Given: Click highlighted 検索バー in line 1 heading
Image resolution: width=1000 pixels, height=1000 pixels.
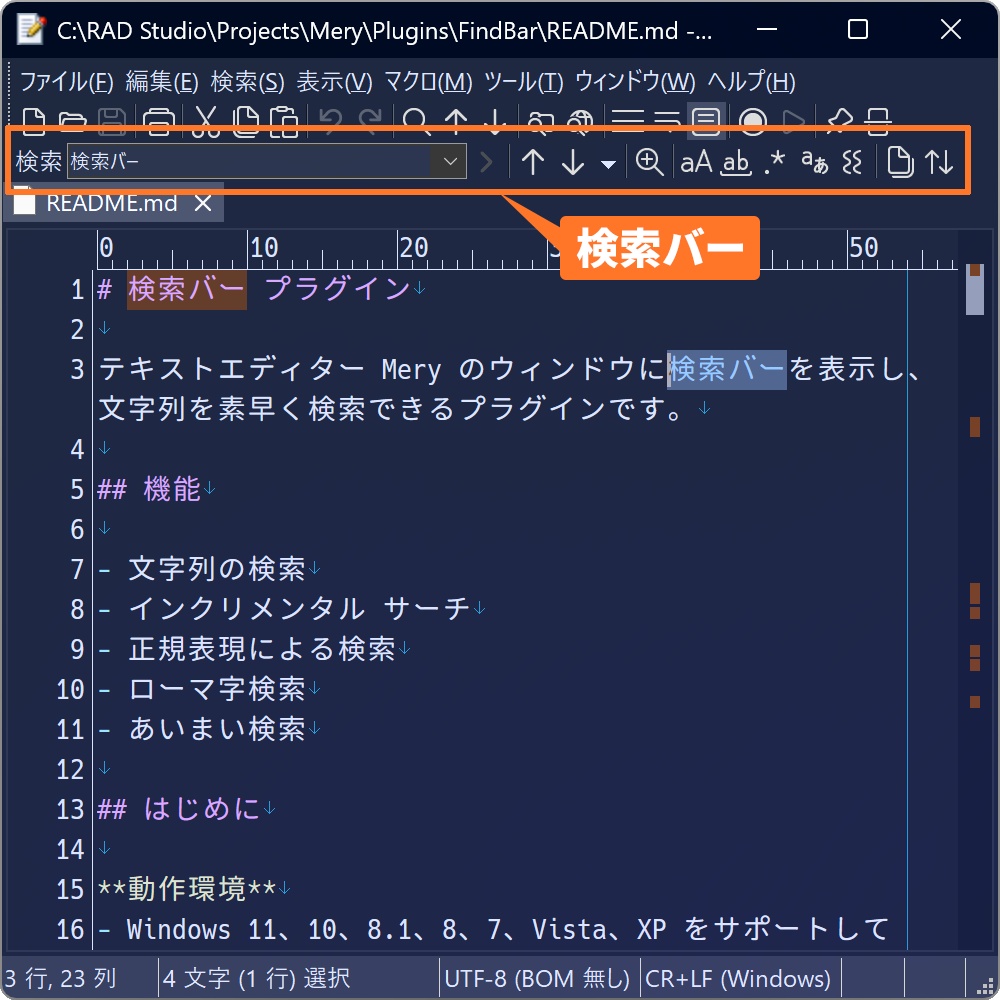Looking at the screenshot, I should (x=186, y=290).
